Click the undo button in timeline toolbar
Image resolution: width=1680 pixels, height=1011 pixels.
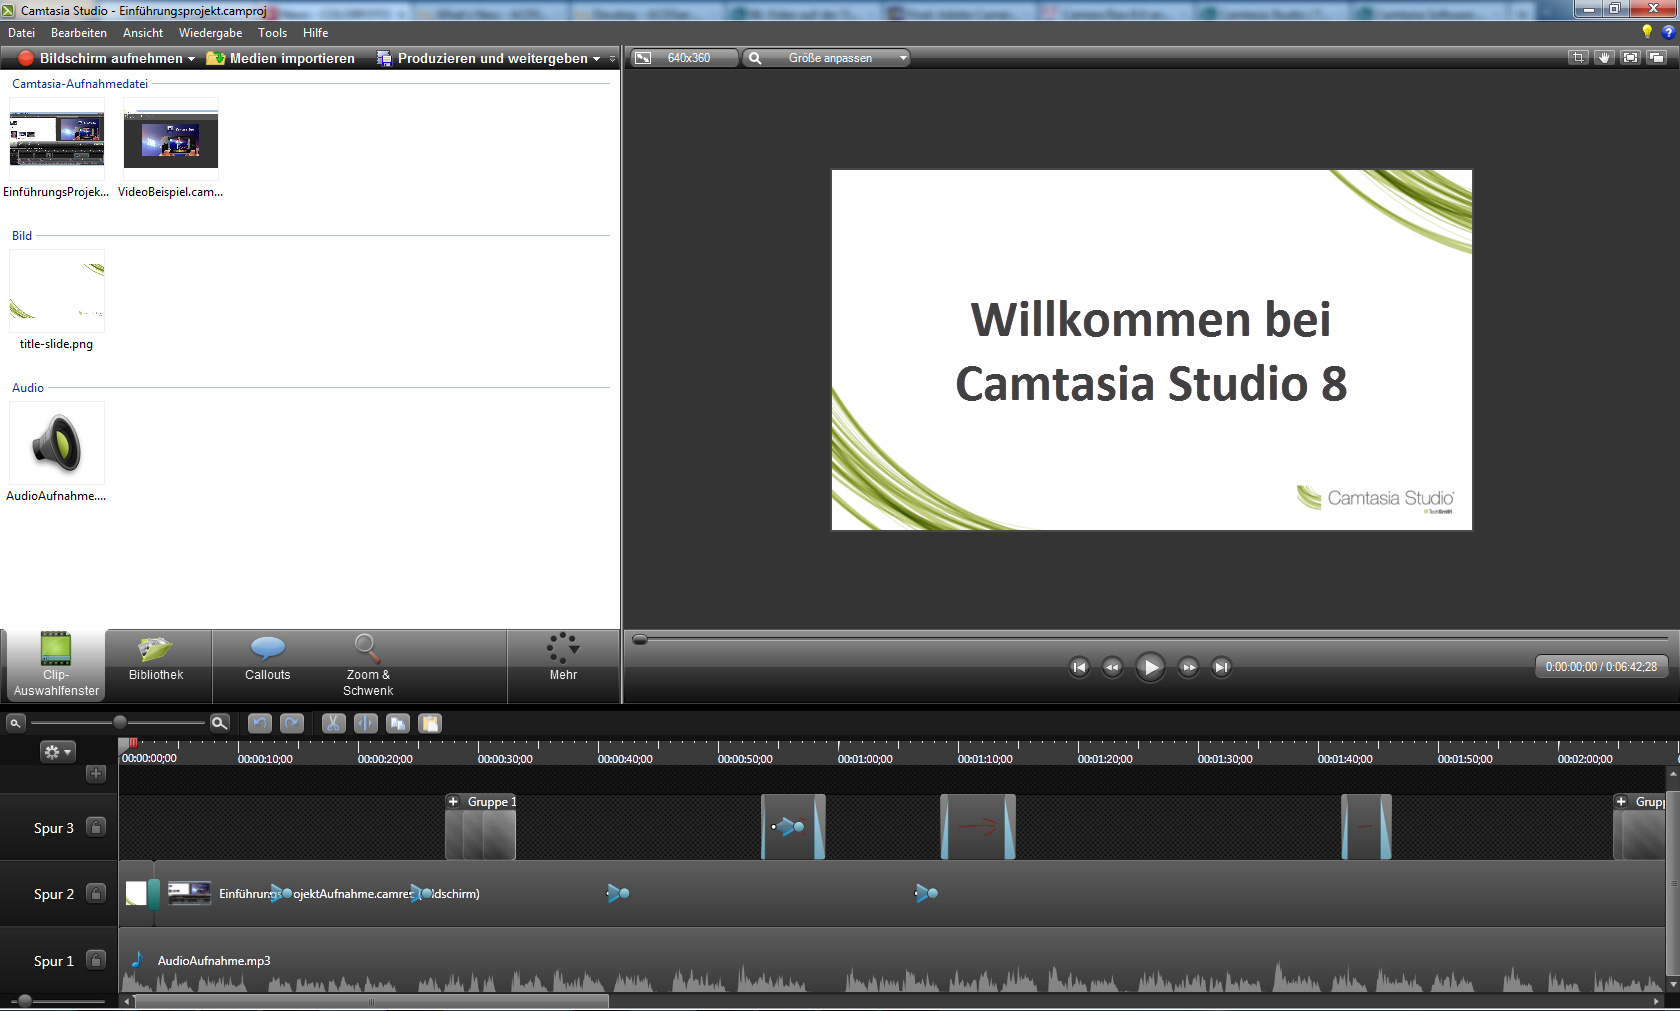click(260, 723)
